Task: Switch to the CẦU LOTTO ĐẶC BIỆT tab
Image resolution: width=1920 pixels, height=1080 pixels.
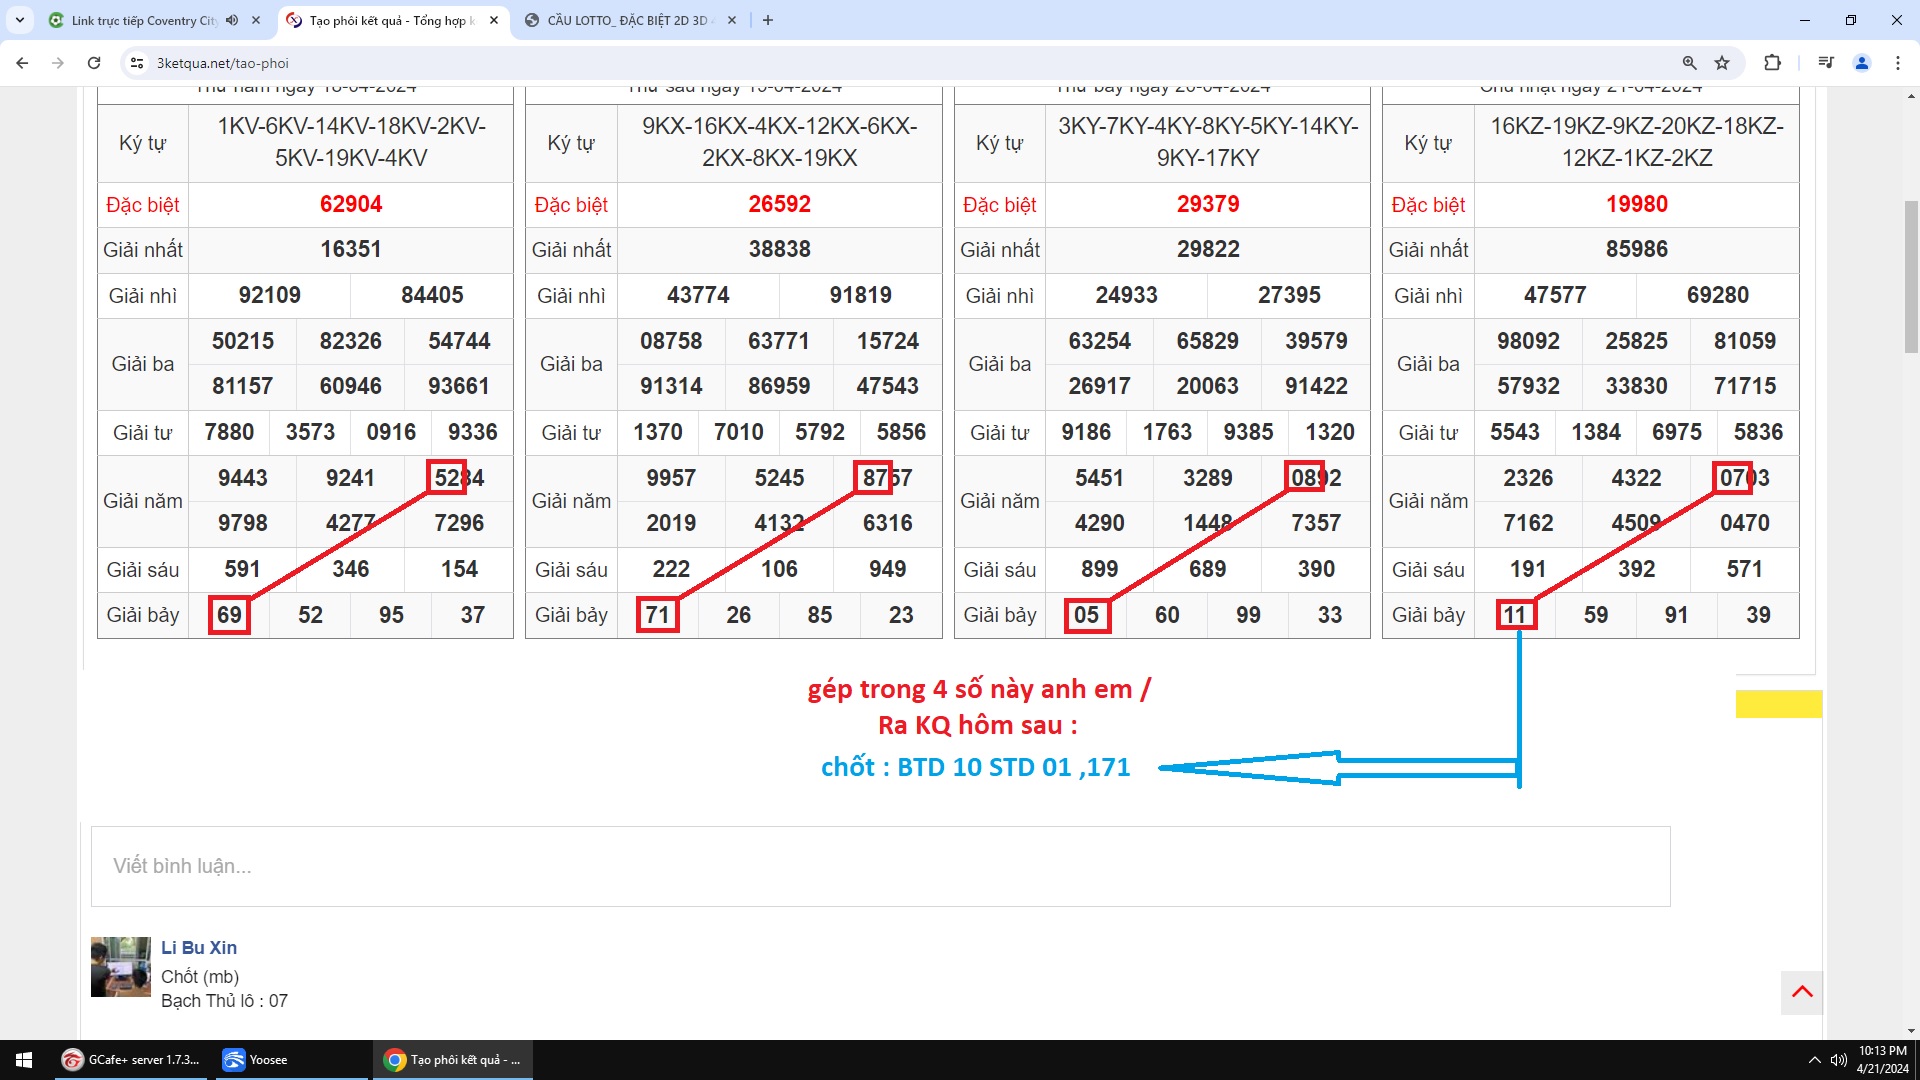Action: coord(625,20)
